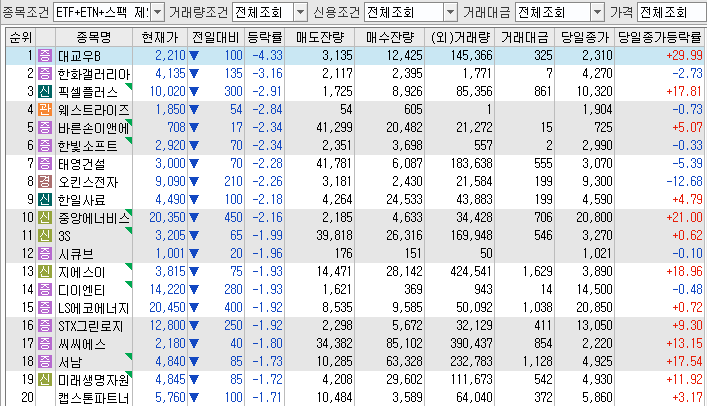Click the 증 badge beside 태영건설
This screenshot has height=406, width=707.
click(45, 164)
